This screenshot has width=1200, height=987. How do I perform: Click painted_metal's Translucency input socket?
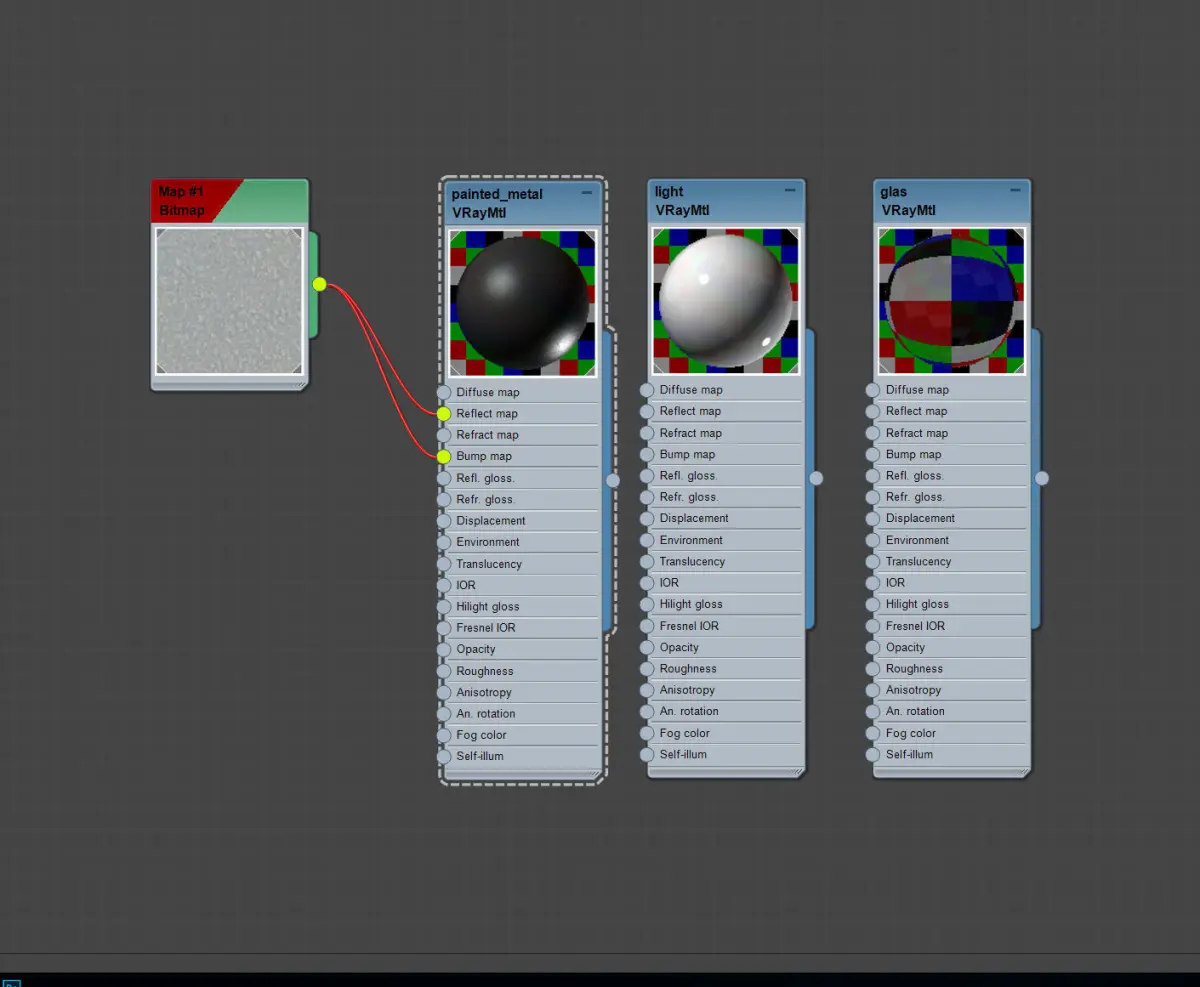pos(444,563)
